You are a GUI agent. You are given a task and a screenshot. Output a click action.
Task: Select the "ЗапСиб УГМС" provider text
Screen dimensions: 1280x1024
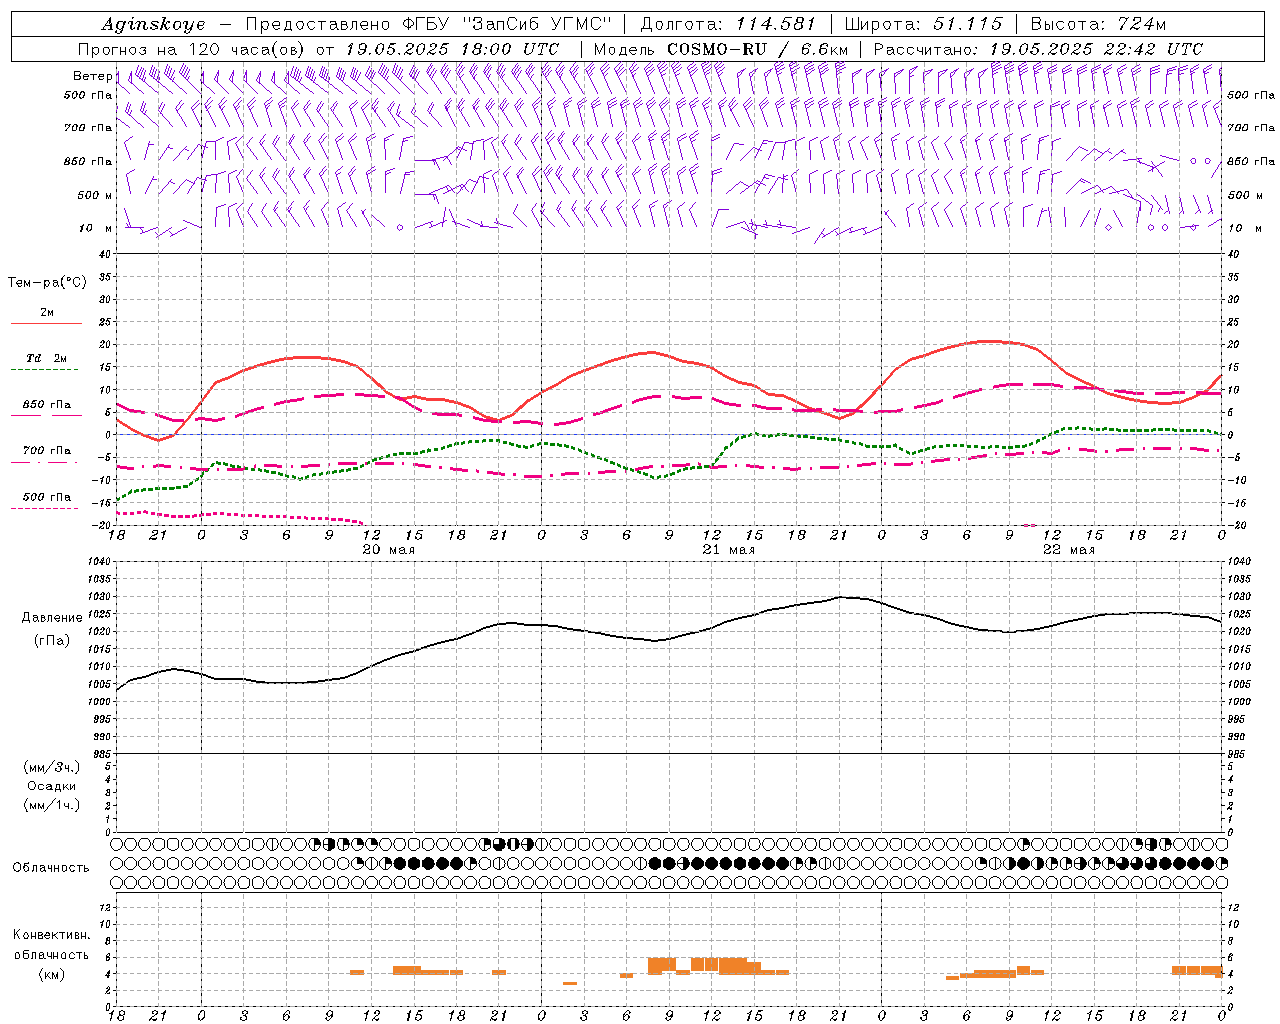tap(536, 24)
